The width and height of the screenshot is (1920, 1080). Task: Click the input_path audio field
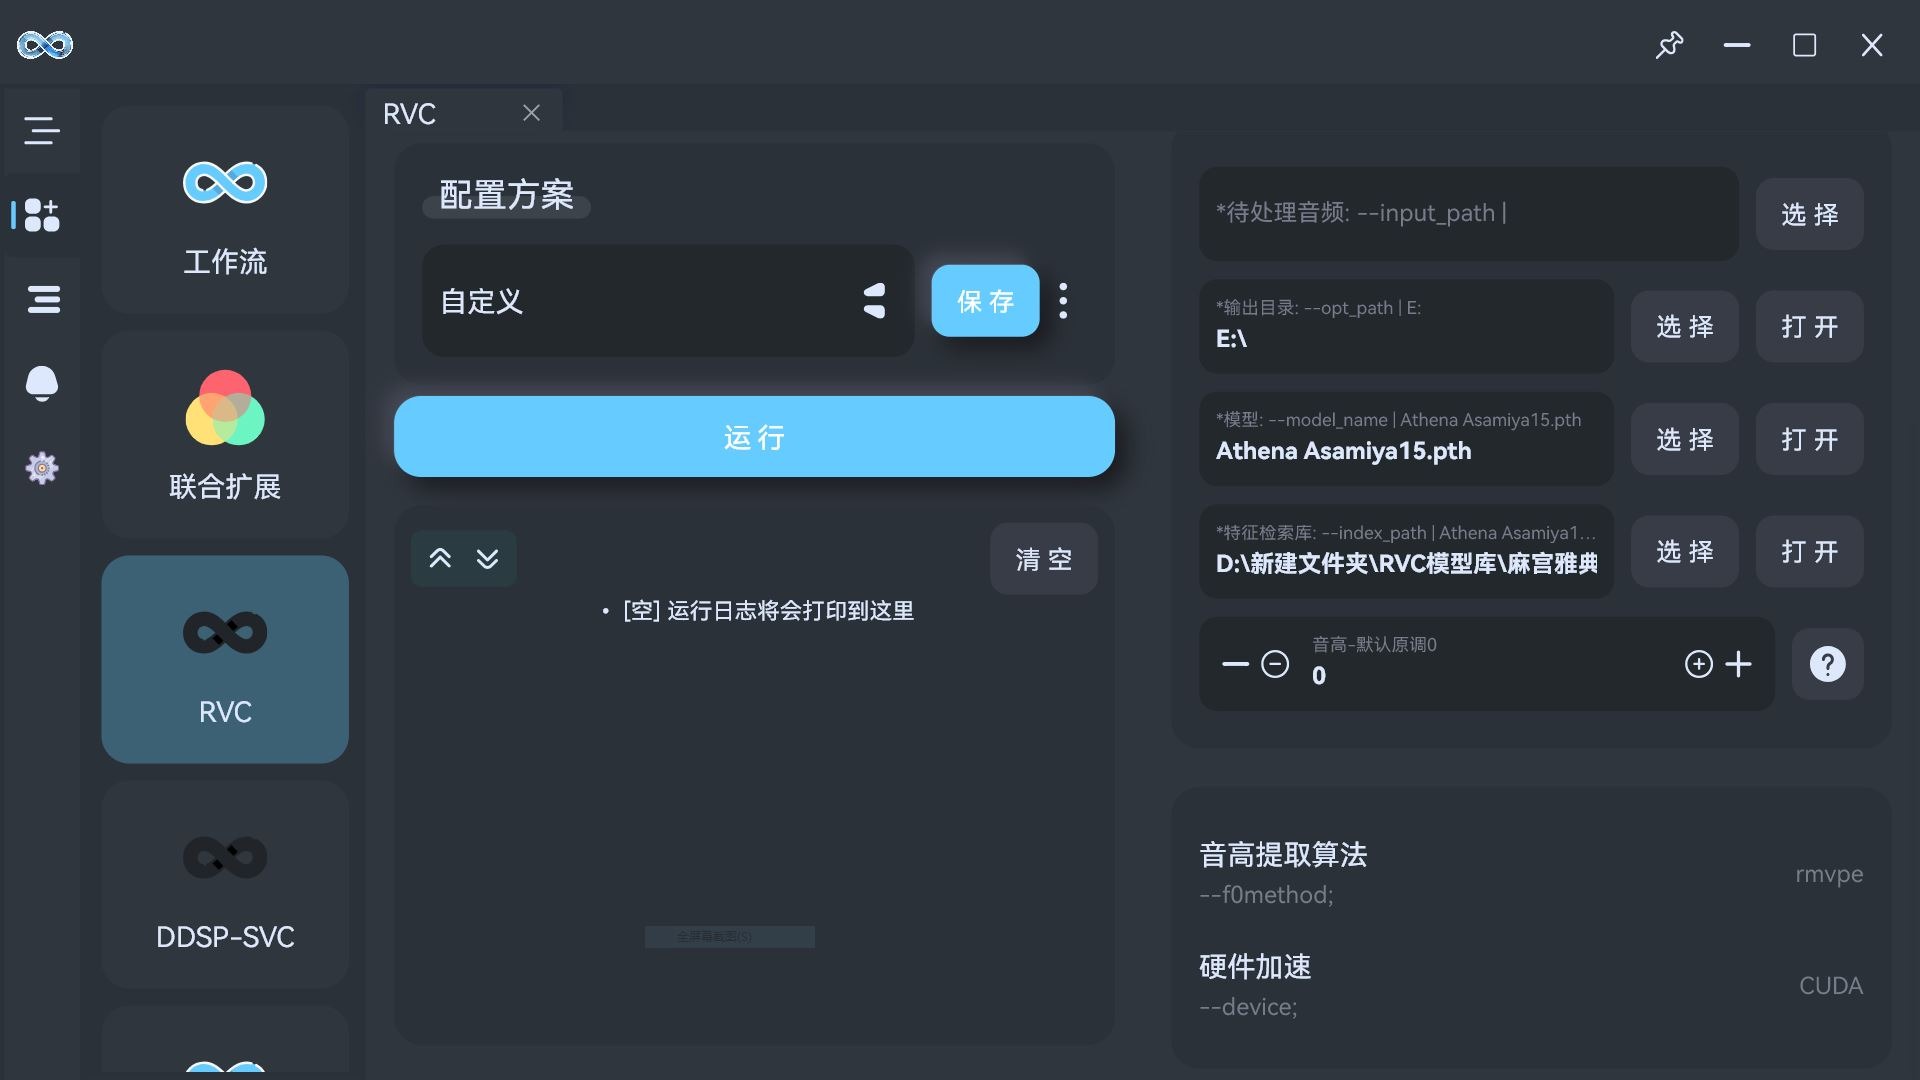(x=1467, y=214)
